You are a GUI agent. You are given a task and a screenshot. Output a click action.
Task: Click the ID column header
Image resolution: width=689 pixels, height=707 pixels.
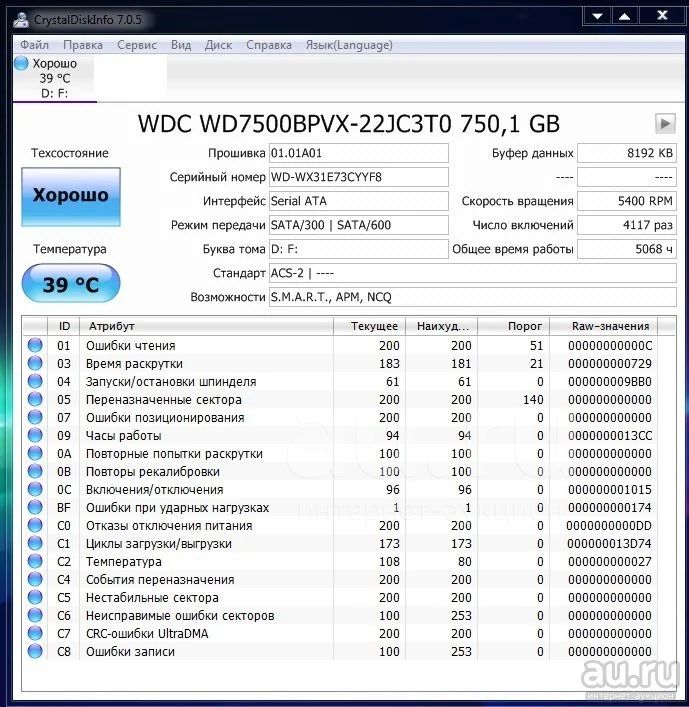tap(64, 326)
